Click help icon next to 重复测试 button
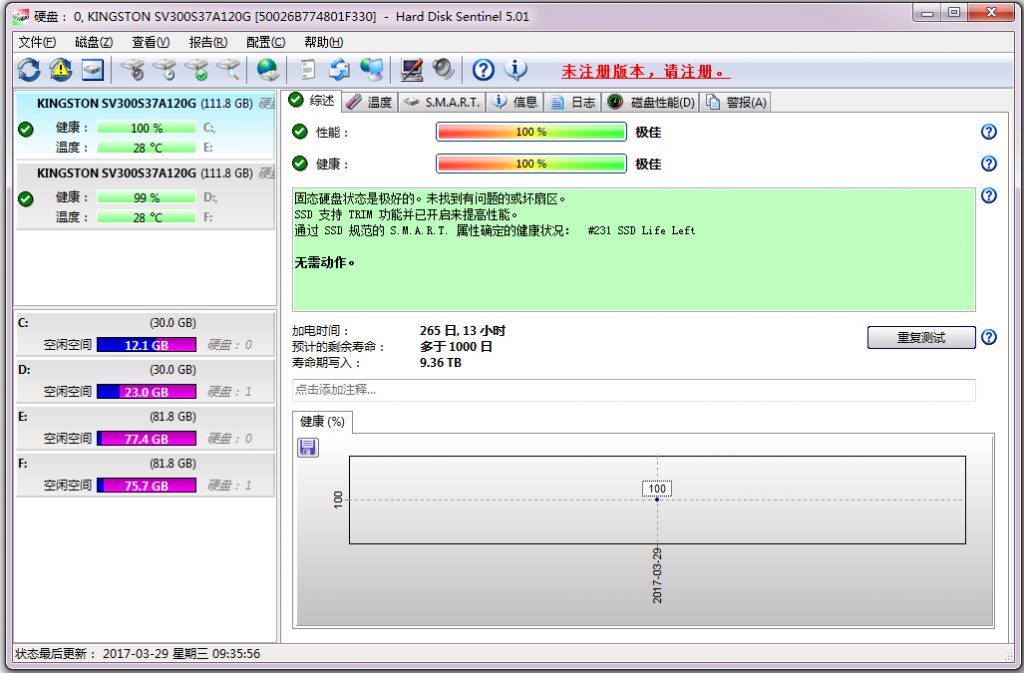The image size is (1024, 673). pyautogui.click(x=989, y=337)
